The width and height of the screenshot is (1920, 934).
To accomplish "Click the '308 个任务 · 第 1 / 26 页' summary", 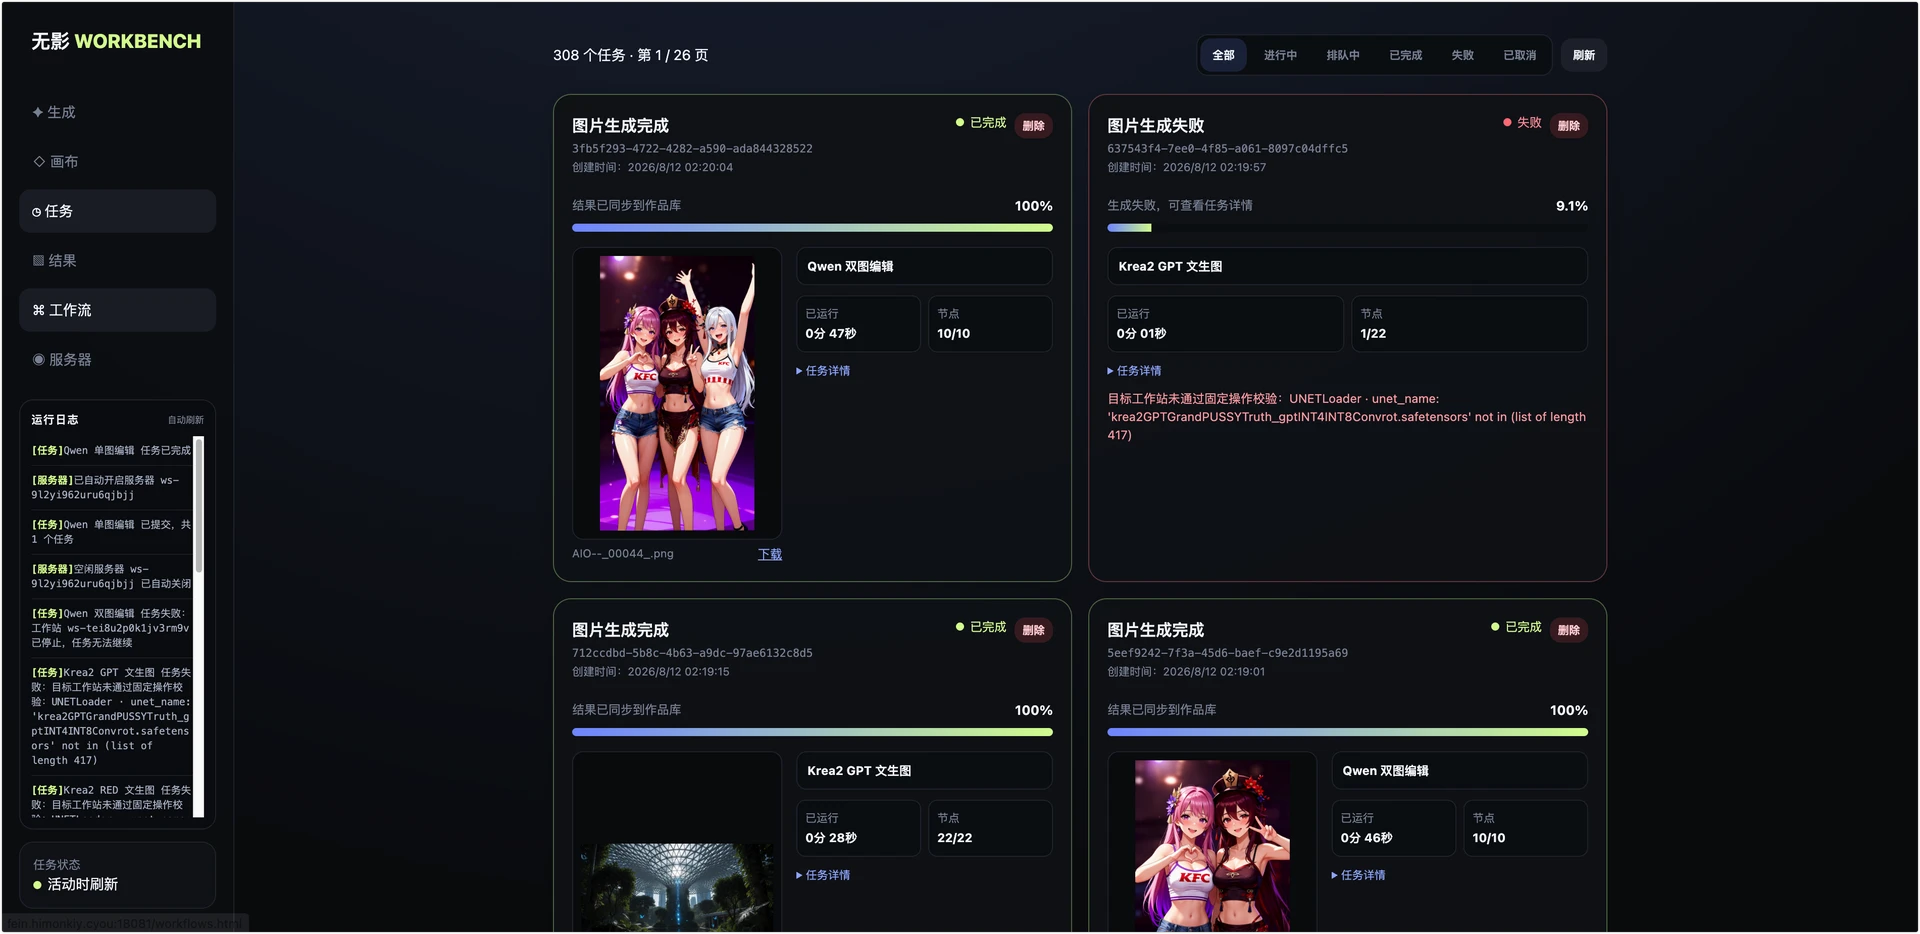I will 631,55.
